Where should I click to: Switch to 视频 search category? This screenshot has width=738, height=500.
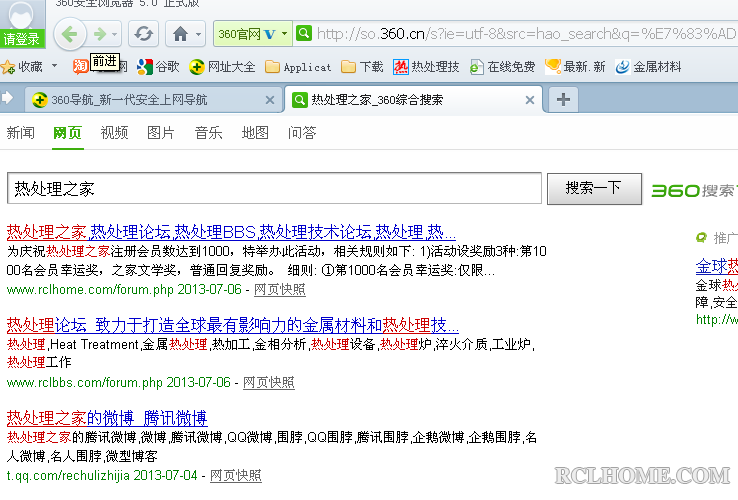114,133
